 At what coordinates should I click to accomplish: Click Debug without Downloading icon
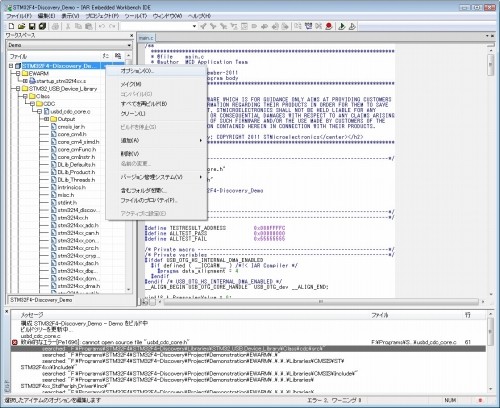352,26
